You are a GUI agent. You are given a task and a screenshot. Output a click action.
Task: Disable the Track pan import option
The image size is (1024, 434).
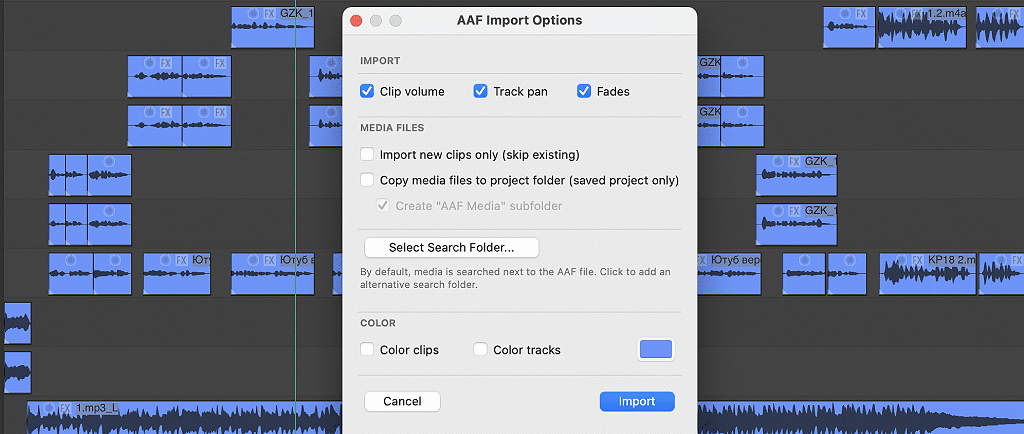pos(480,91)
